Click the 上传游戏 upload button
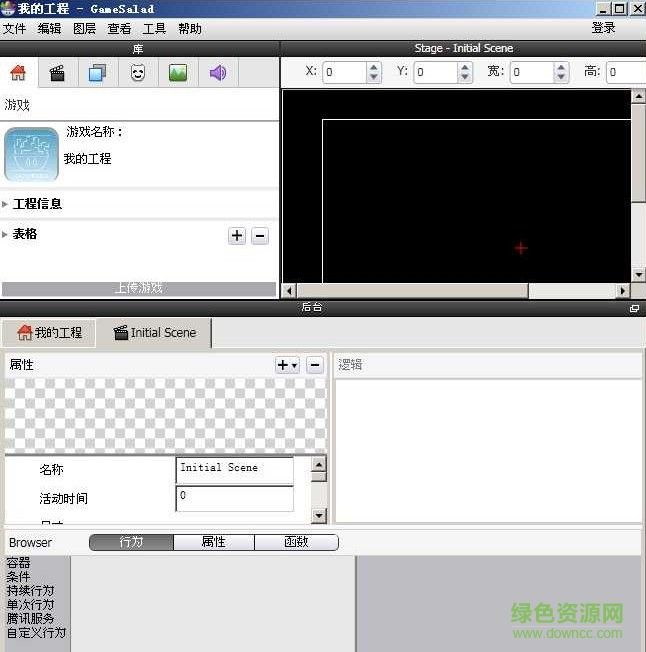Image resolution: width=646 pixels, height=652 pixels. point(139,289)
